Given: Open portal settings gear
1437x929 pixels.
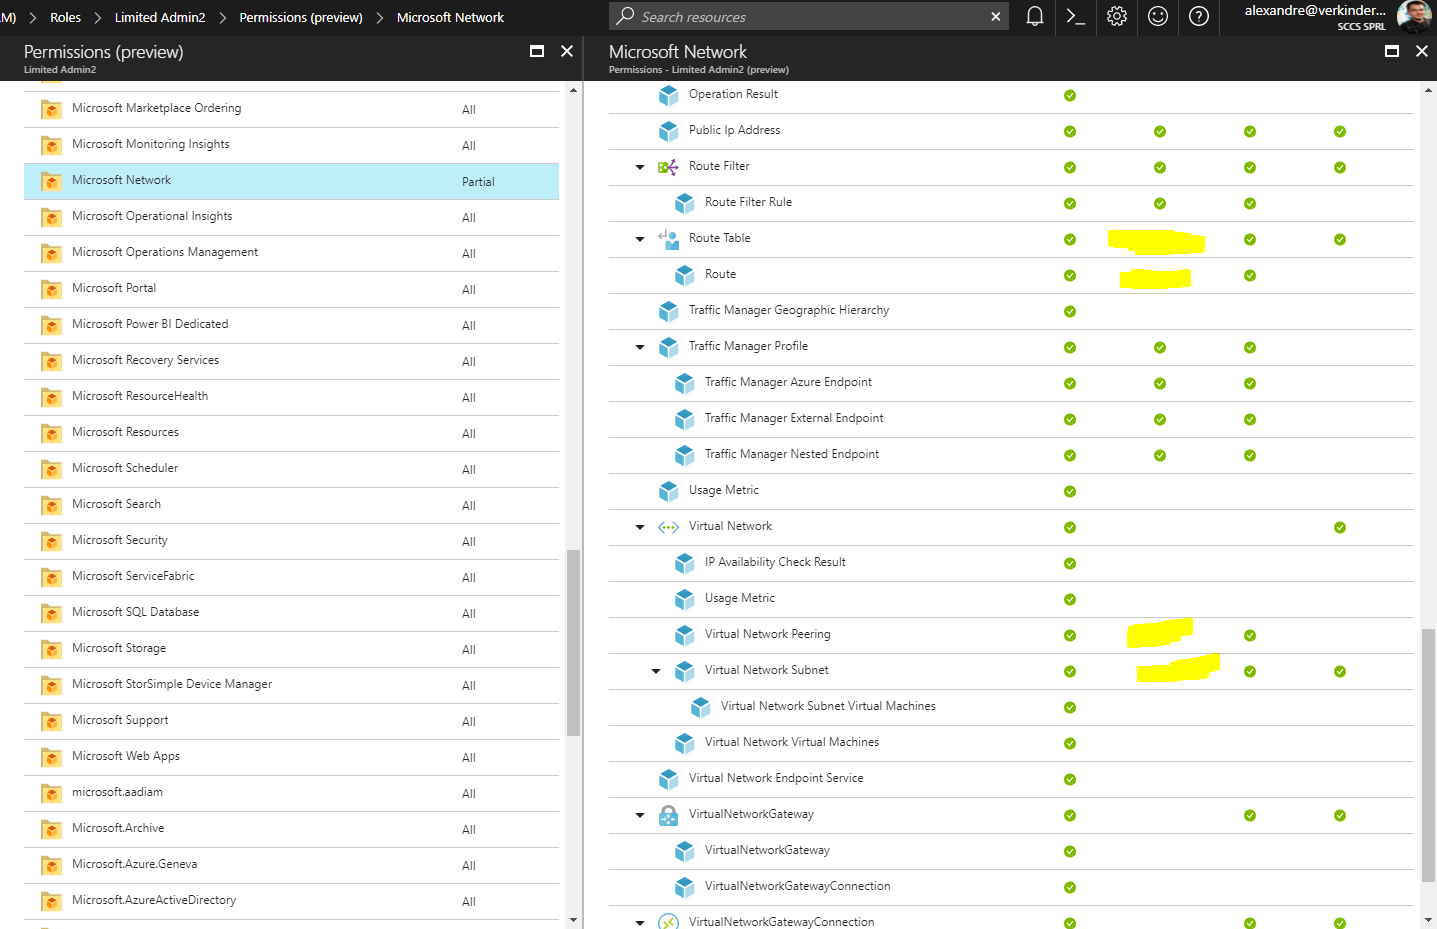Looking at the screenshot, I should click(1116, 17).
